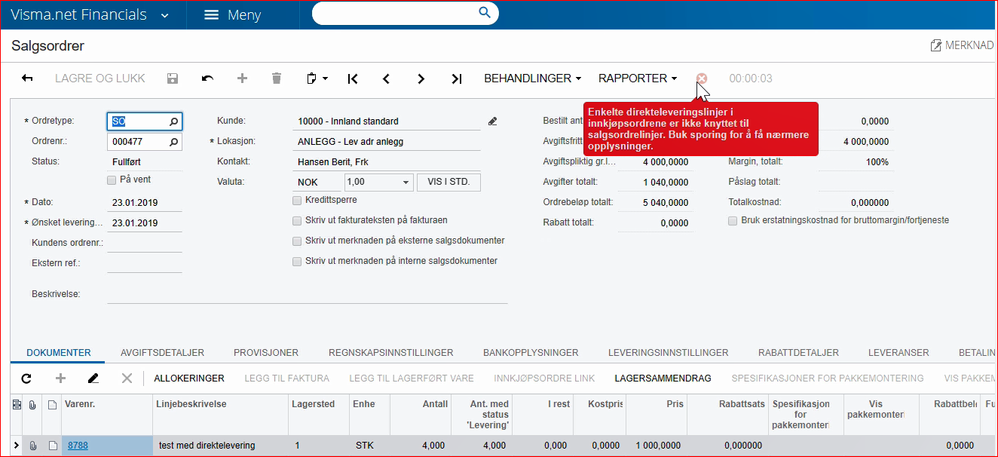The height and width of the screenshot is (457, 998).
Task: Switch to the Avgiftsdetaljer tab
Action: point(162,353)
